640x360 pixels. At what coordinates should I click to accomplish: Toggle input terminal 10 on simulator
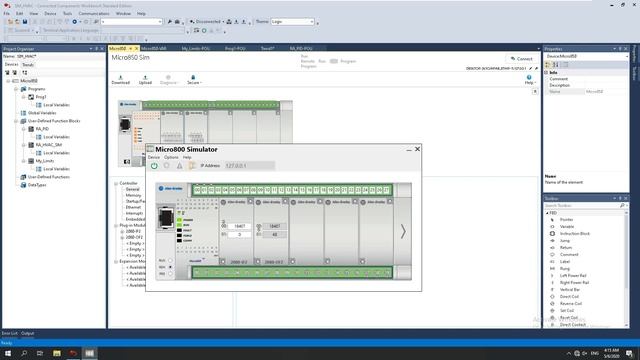267,190
